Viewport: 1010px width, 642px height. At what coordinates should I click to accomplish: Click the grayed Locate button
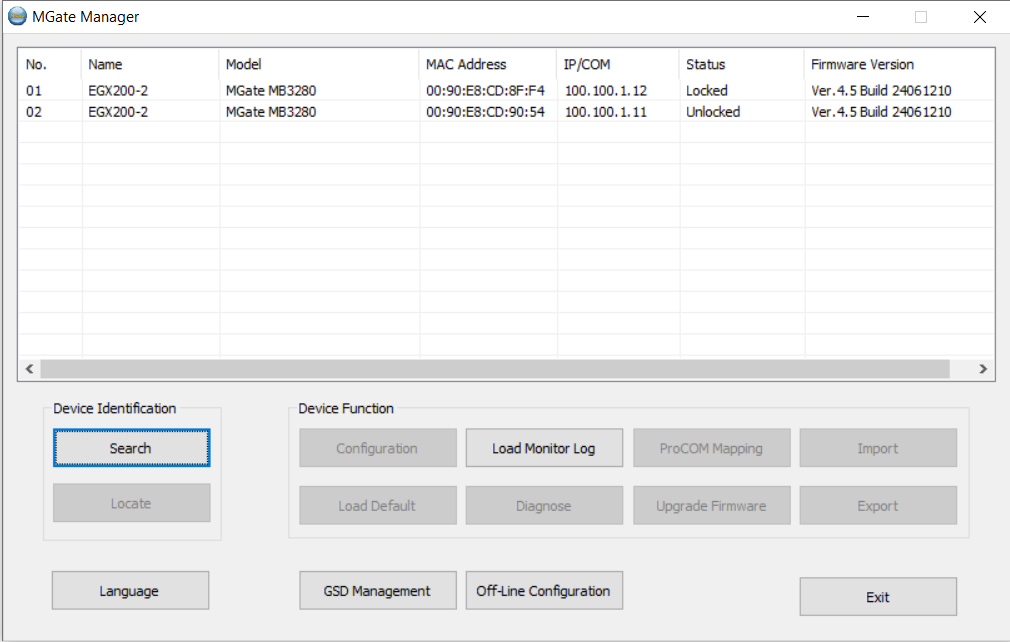coord(131,503)
